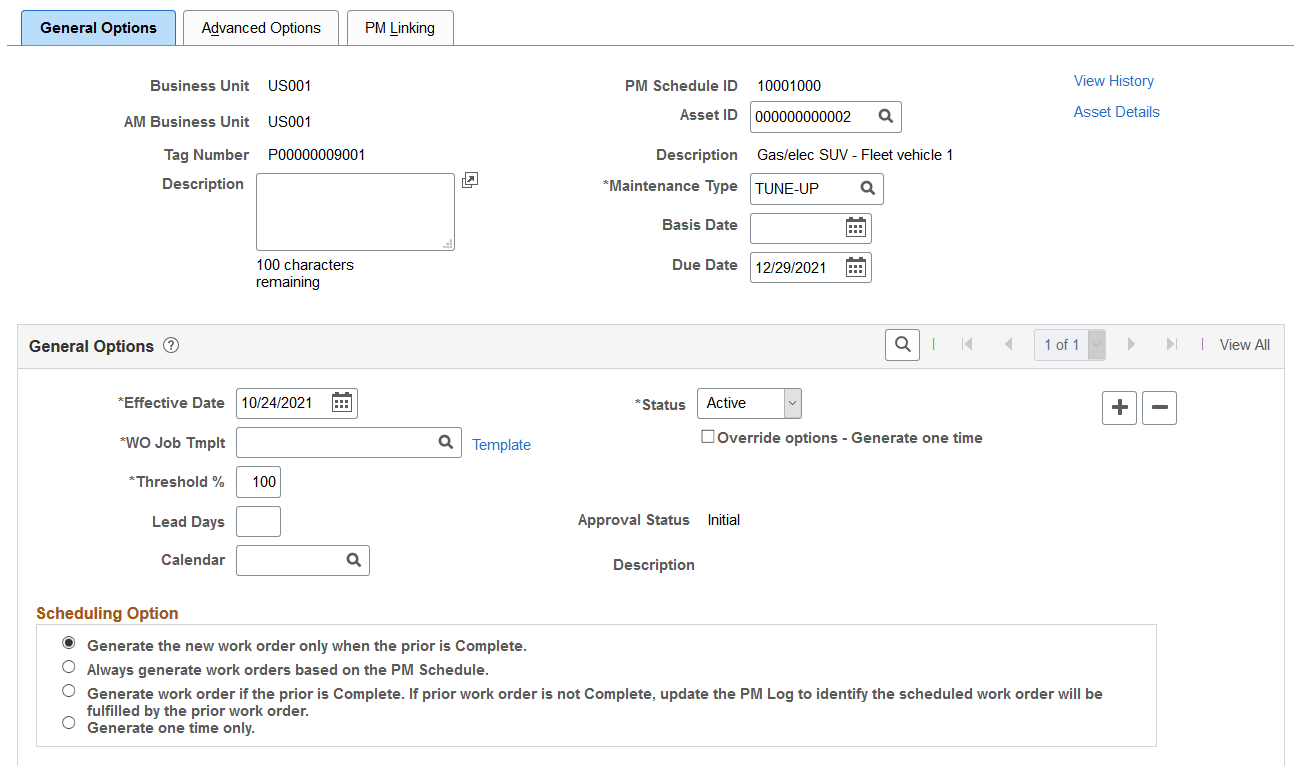This screenshot has width=1294, height=766.
Task: Select 'Generate work order if the prior is Complete' option
Action: tap(69, 691)
